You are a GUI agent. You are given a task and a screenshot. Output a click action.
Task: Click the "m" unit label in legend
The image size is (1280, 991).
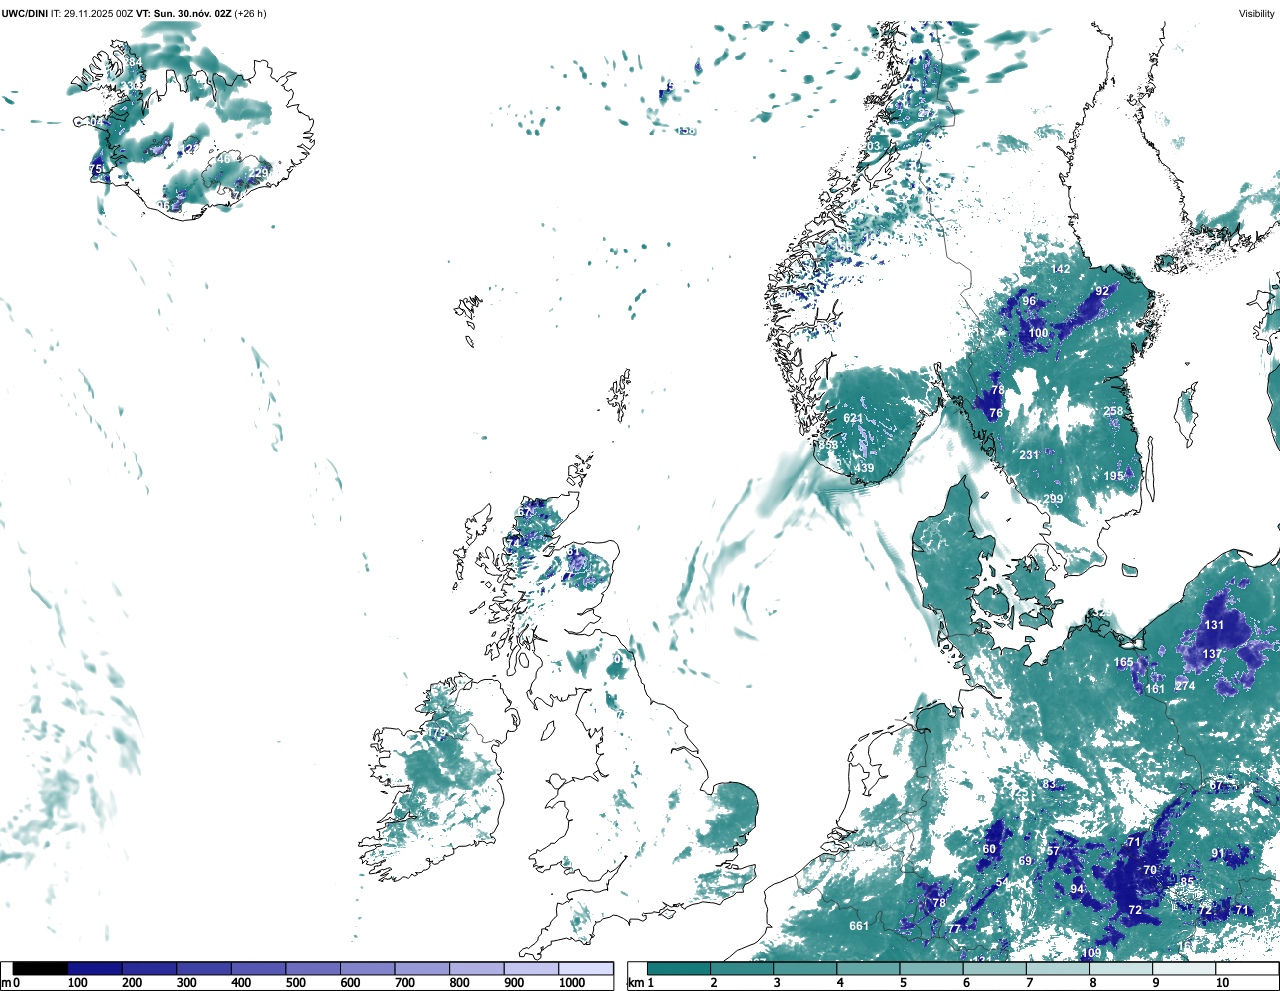[x=6, y=983]
